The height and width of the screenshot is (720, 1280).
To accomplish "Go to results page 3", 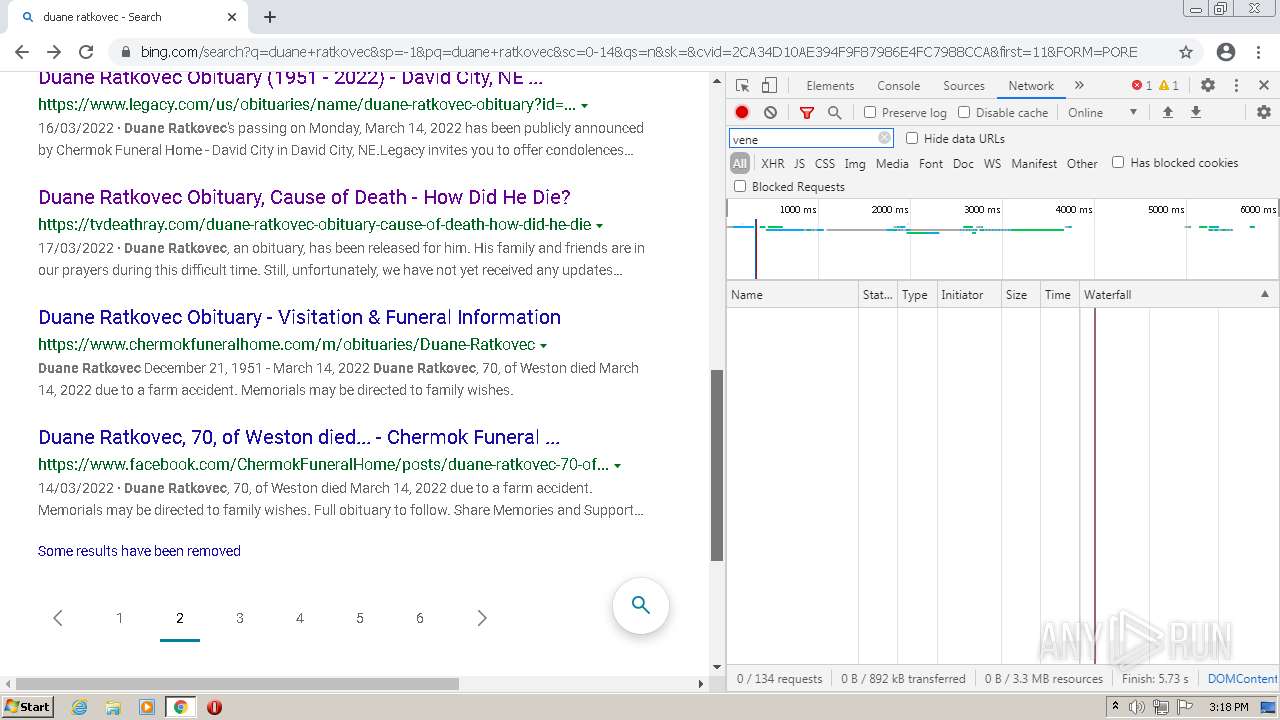I will point(240,618).
